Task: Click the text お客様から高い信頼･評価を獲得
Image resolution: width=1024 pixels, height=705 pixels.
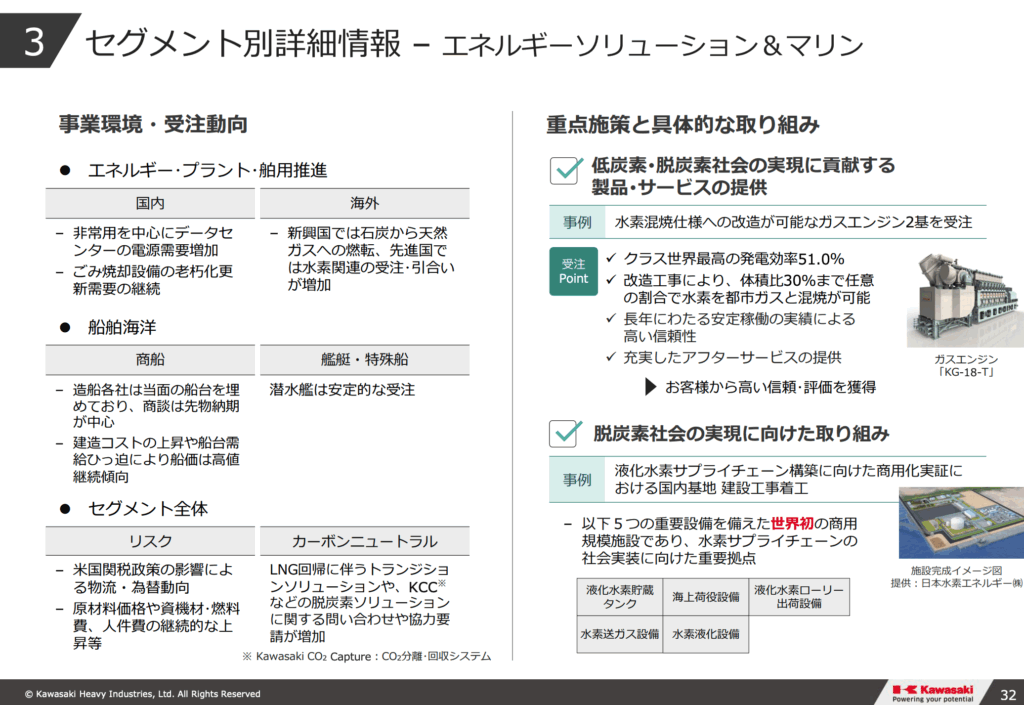Action: click(x=771, y=387)
